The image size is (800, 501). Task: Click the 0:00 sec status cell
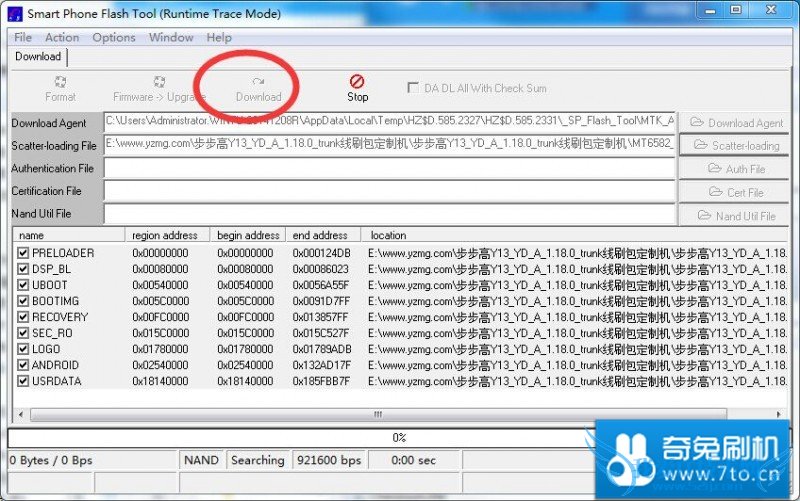point(414,460)
